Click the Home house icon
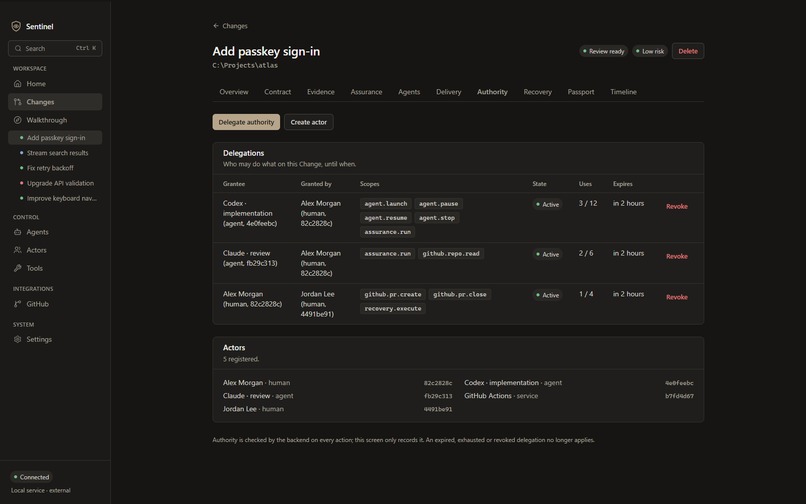Image resolution: width=806 pixels, height=504 pixels. (17, 83)
